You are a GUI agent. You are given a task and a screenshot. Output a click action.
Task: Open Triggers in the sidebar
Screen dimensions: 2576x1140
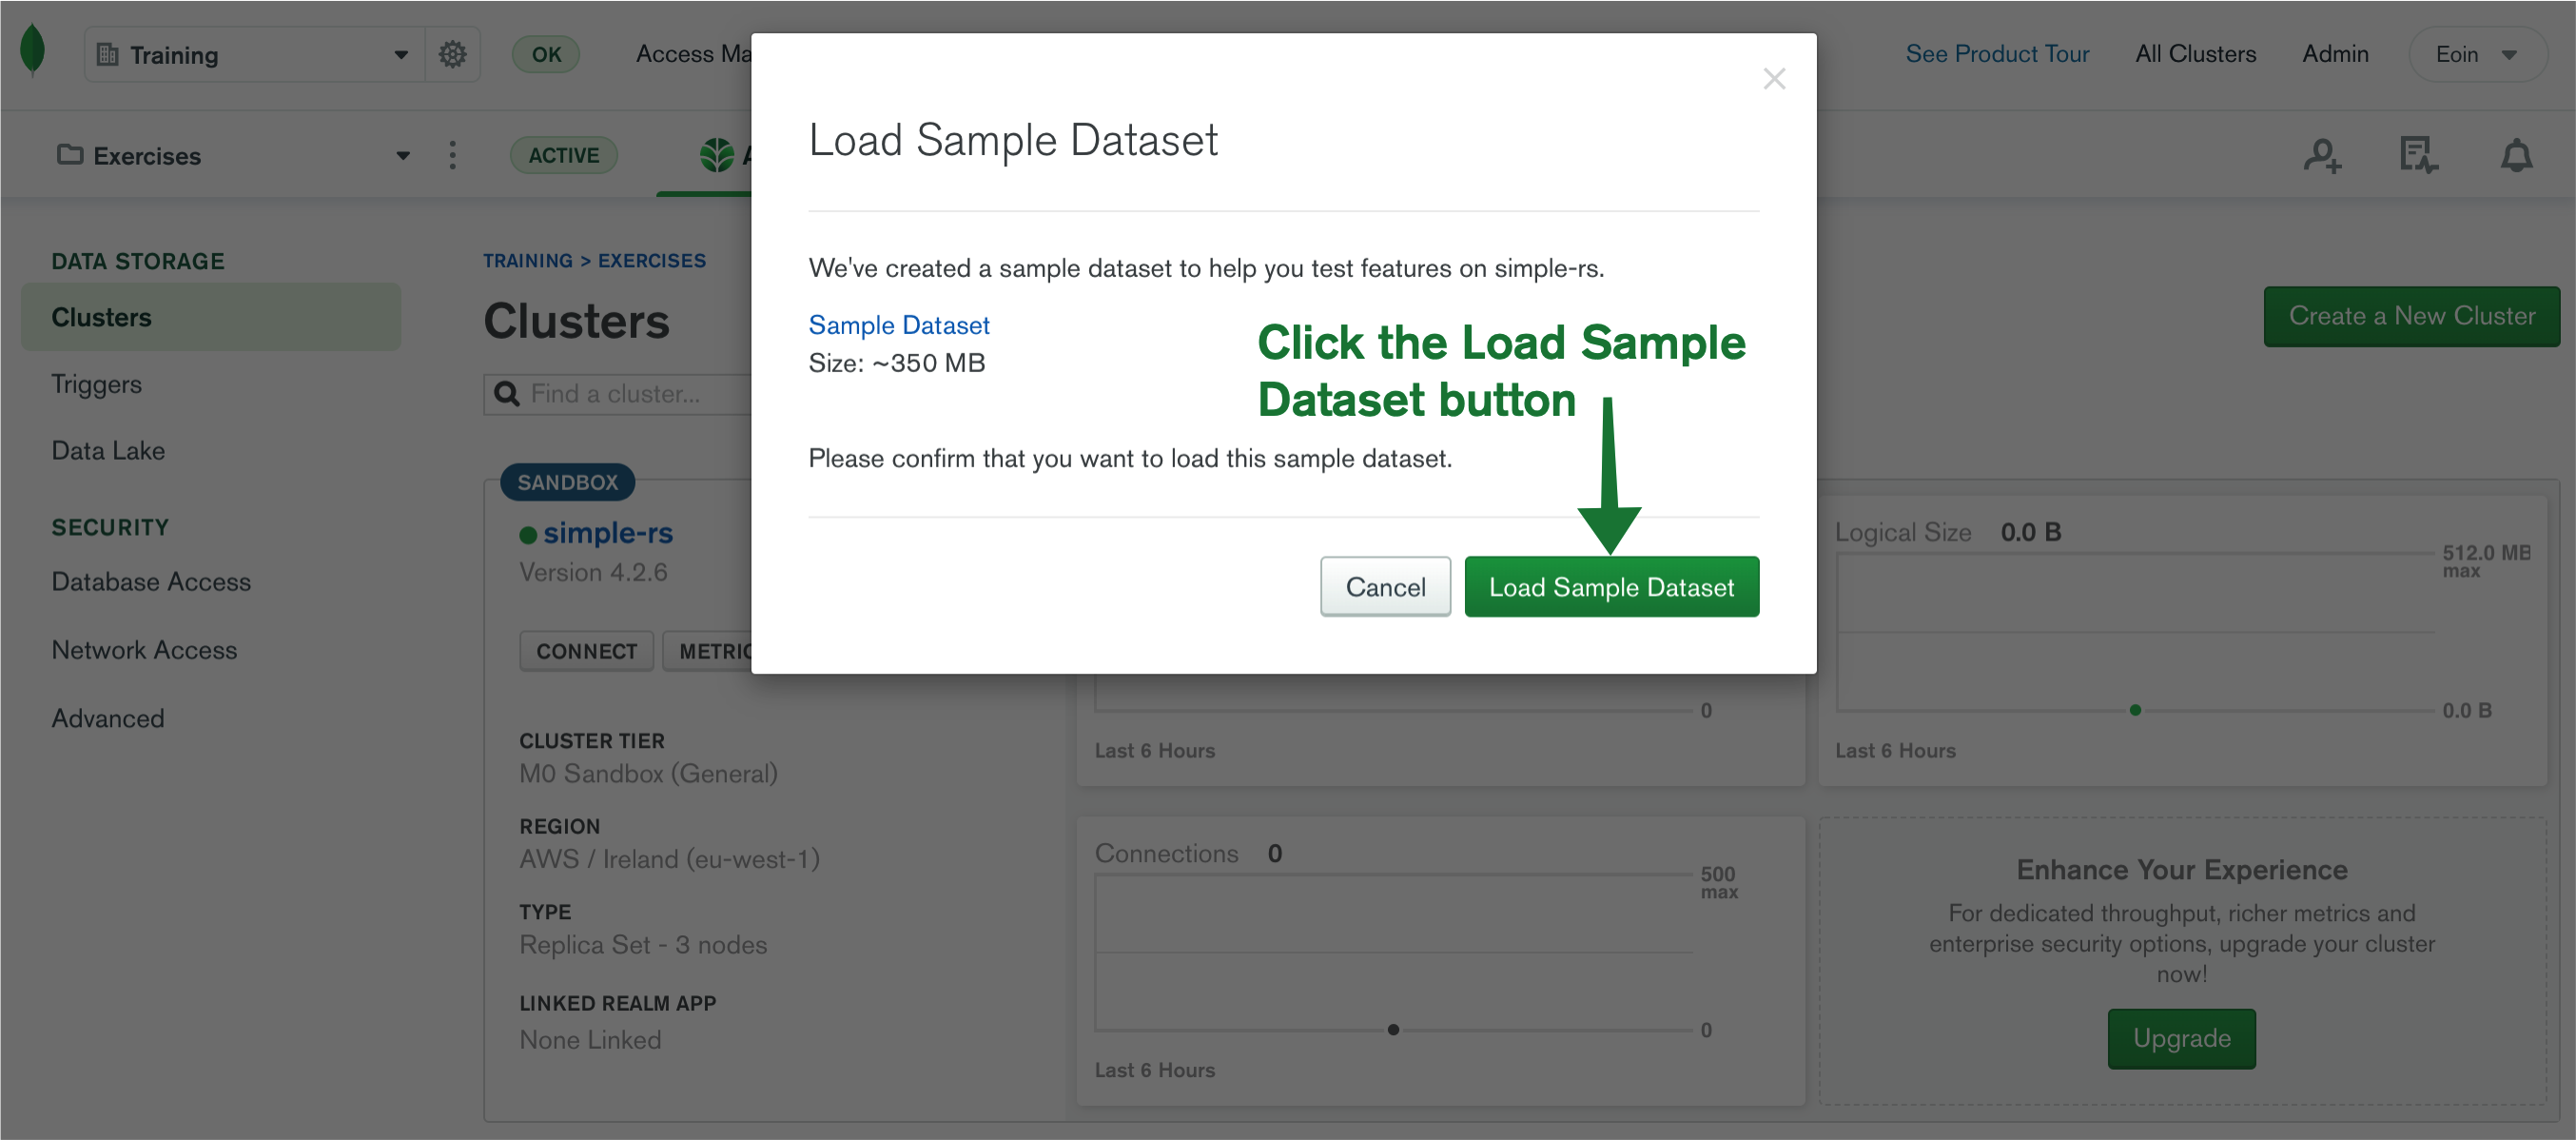pos(97,384)
